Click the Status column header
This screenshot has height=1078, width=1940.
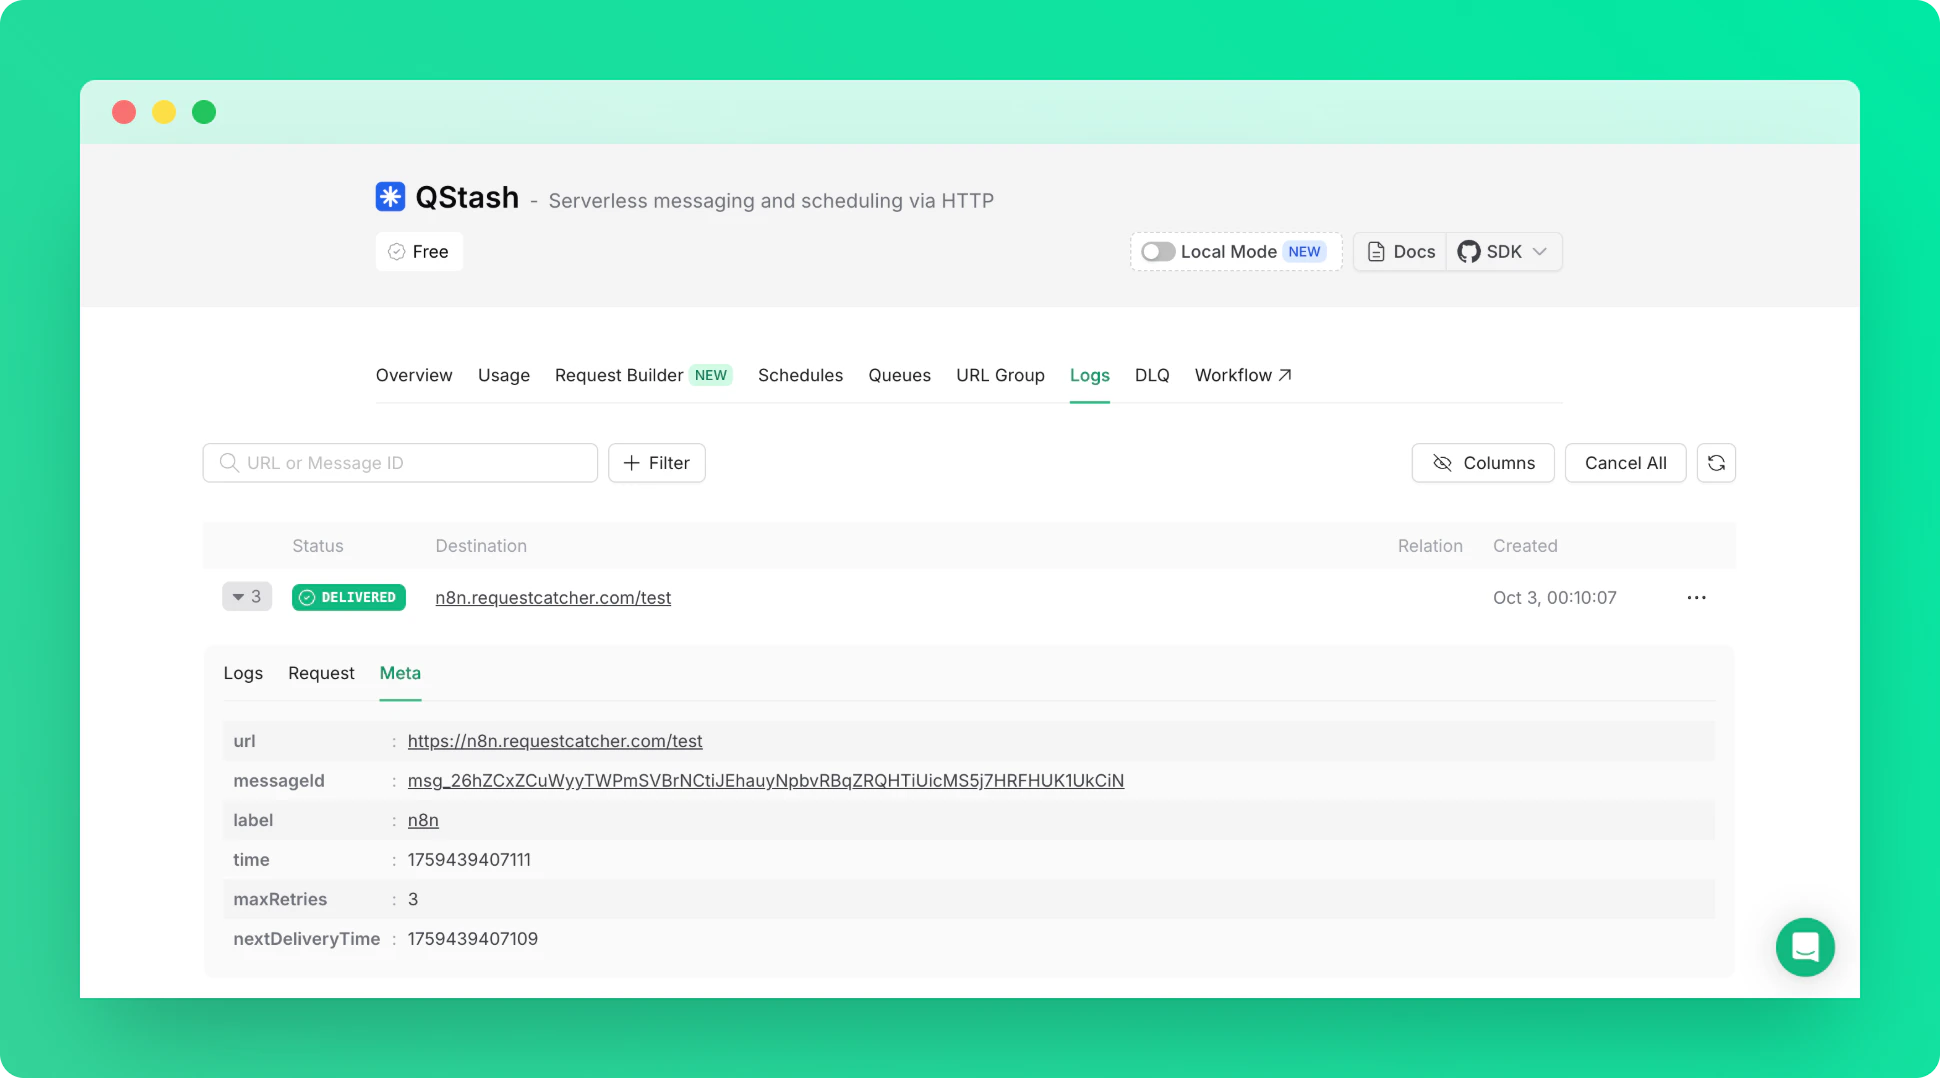click(x=318, y=546)
